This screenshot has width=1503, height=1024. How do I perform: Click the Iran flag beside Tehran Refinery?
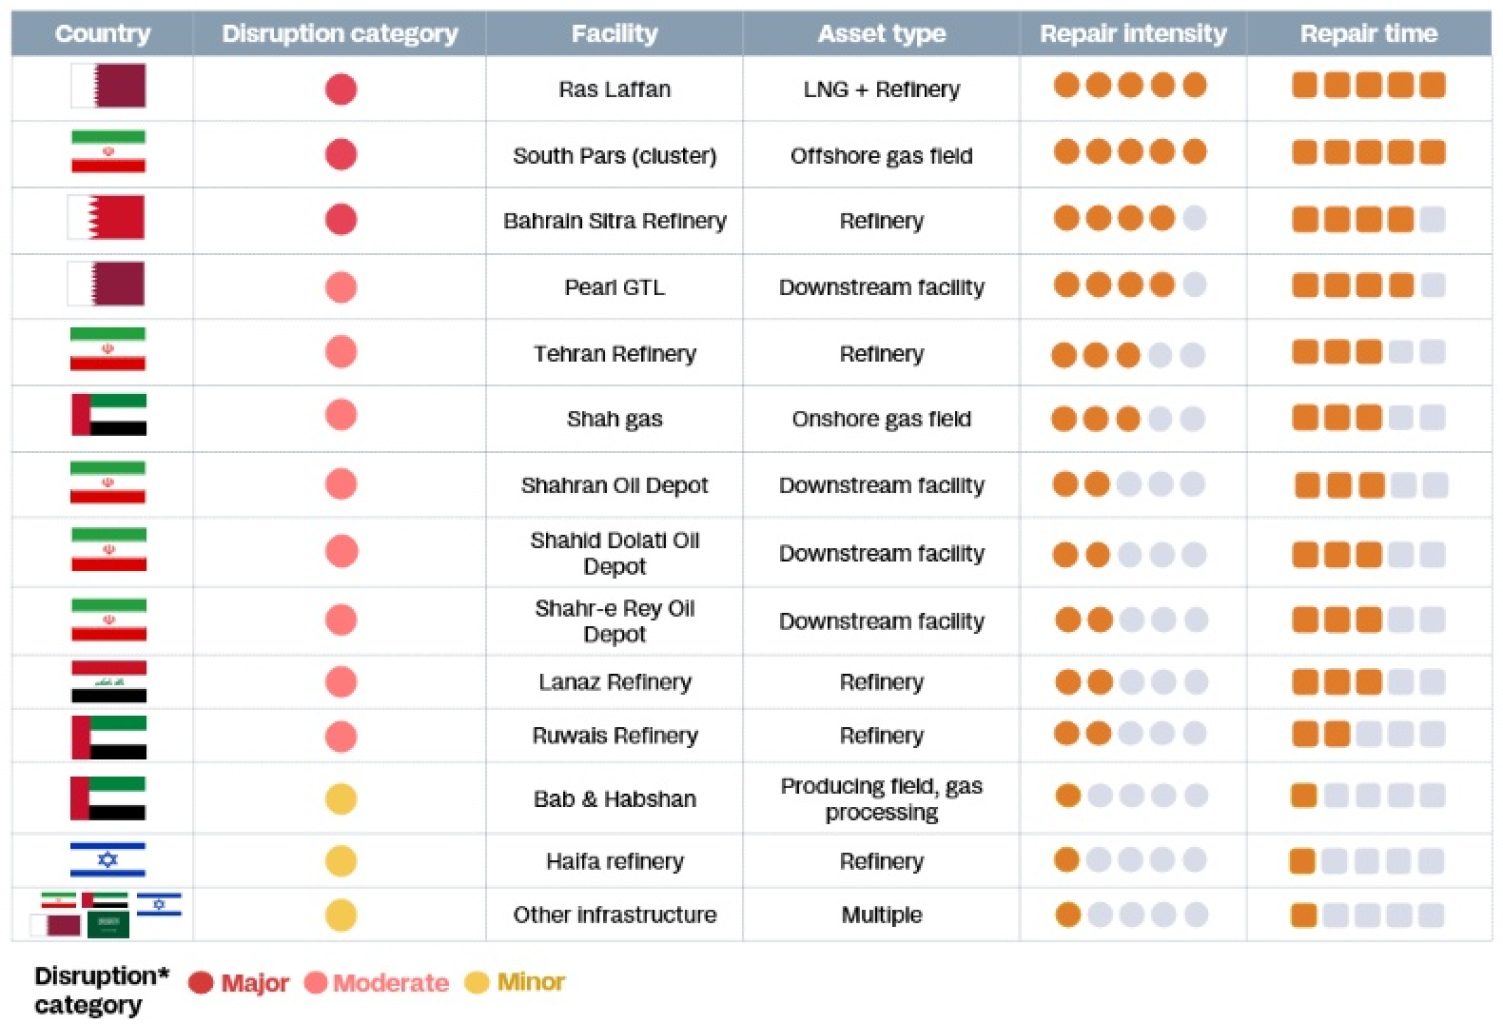click(x=108, y=349)
